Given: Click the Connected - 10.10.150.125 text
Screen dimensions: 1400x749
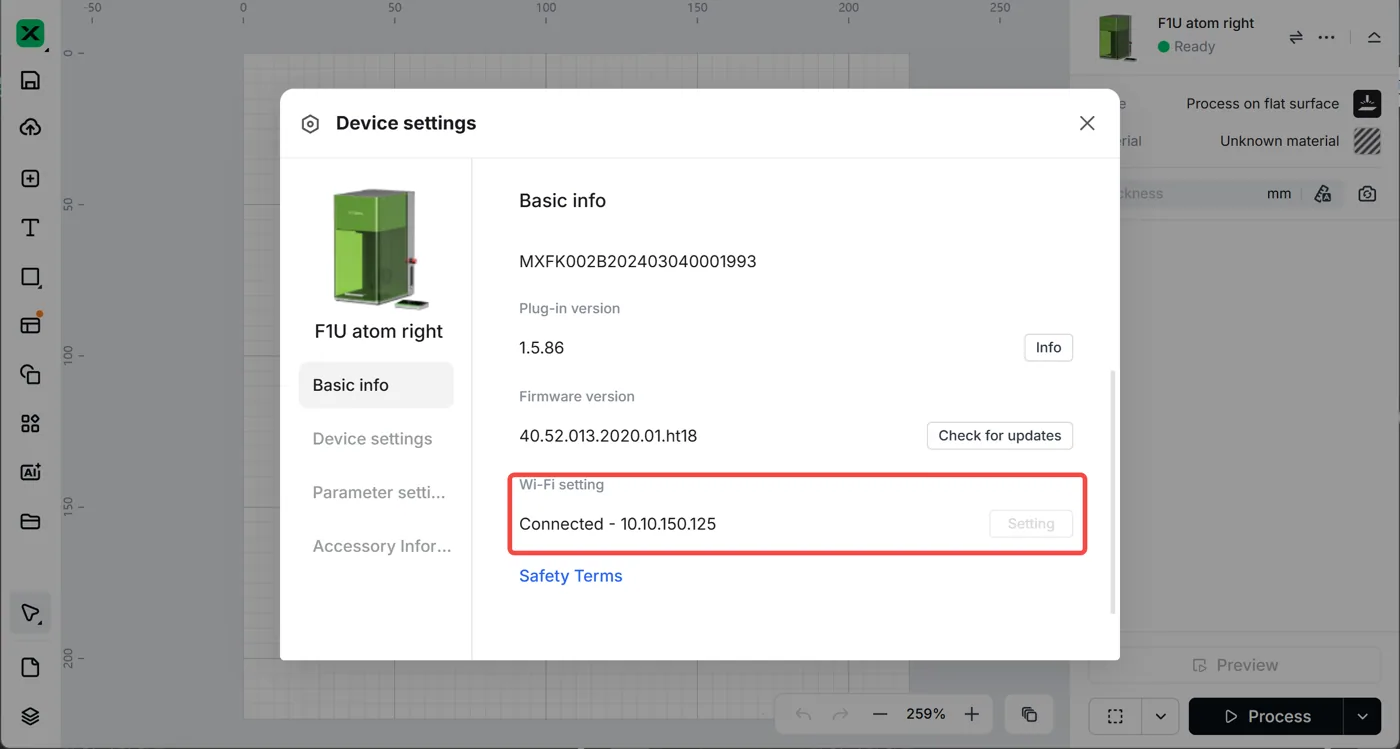Looking at the screenshot, I should click(x=618, y=524).
